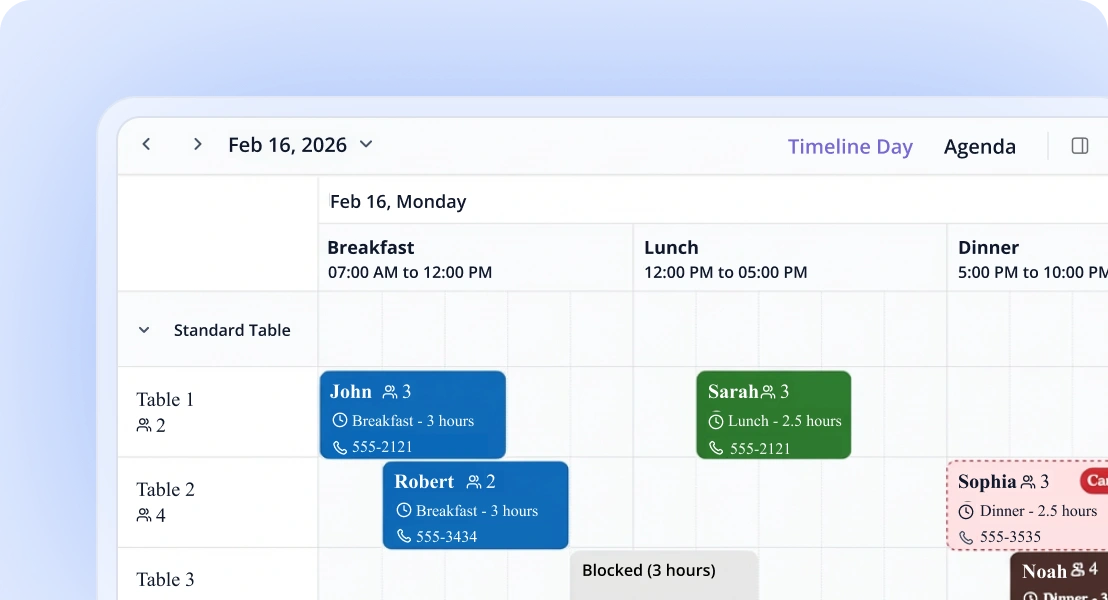1108x600 pixels.
Task: Click clock icon in Sarah's reservation
Action: (x=716, y=421)
